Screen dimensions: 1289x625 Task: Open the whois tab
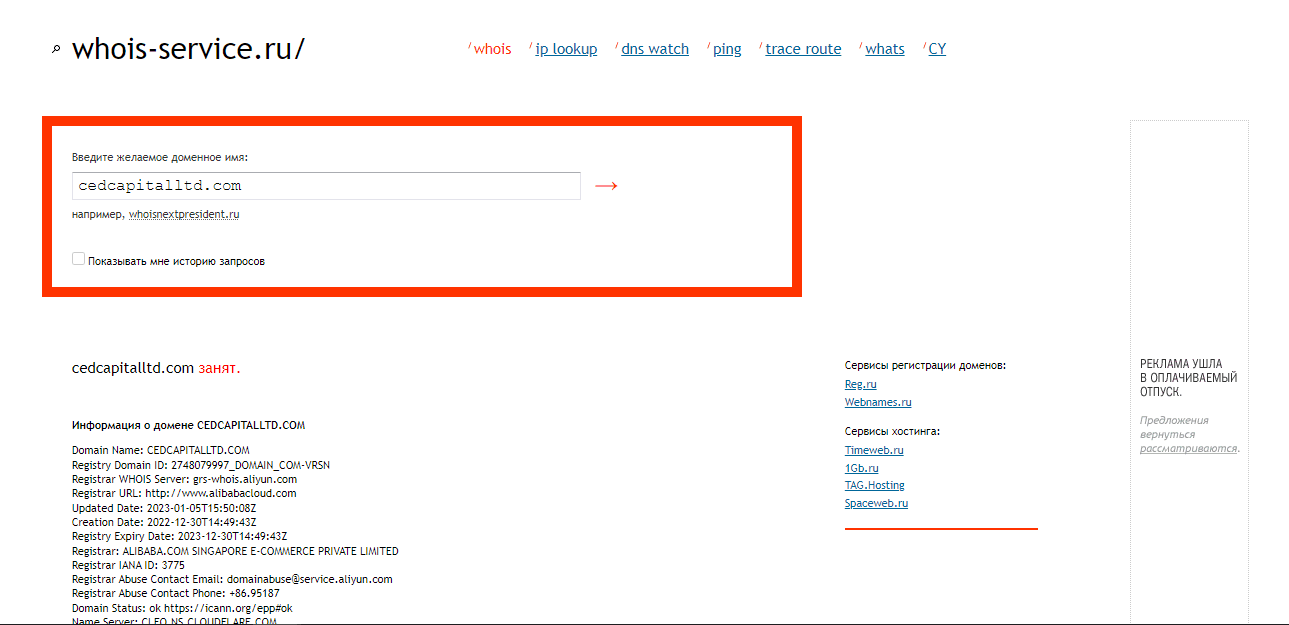coord(492,49)
